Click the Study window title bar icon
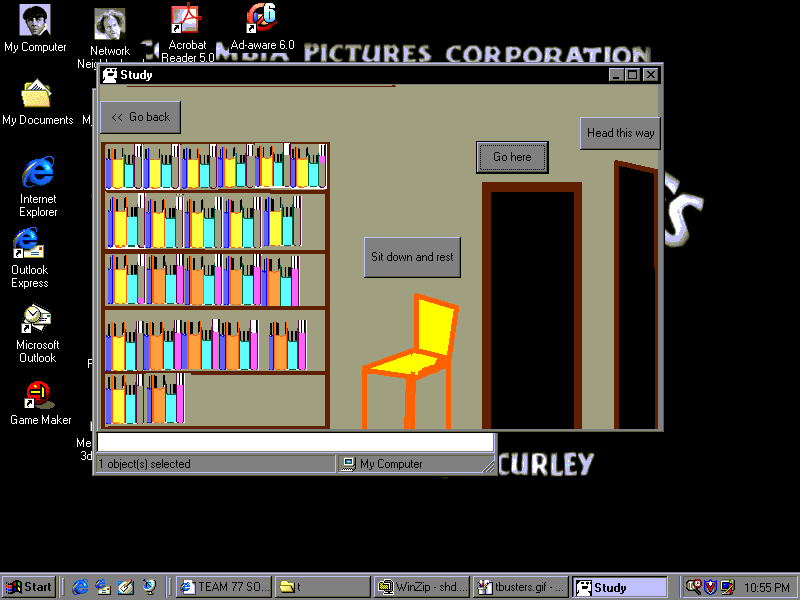The height and width of the screenshot is (600, 800). 110,75
